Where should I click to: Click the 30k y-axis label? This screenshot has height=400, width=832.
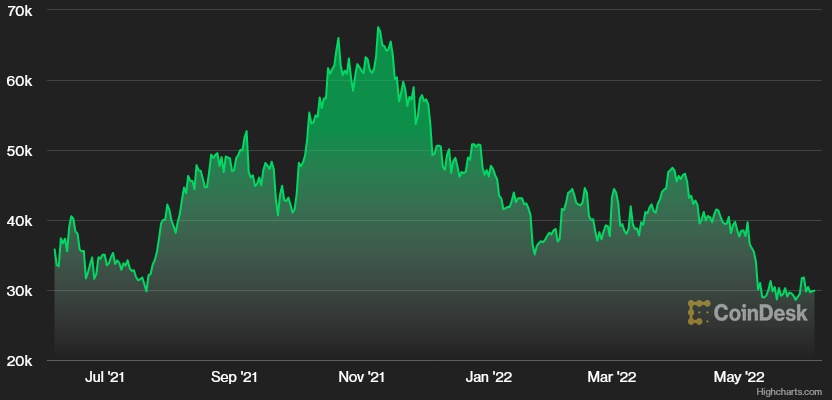[x=20, y=290]
